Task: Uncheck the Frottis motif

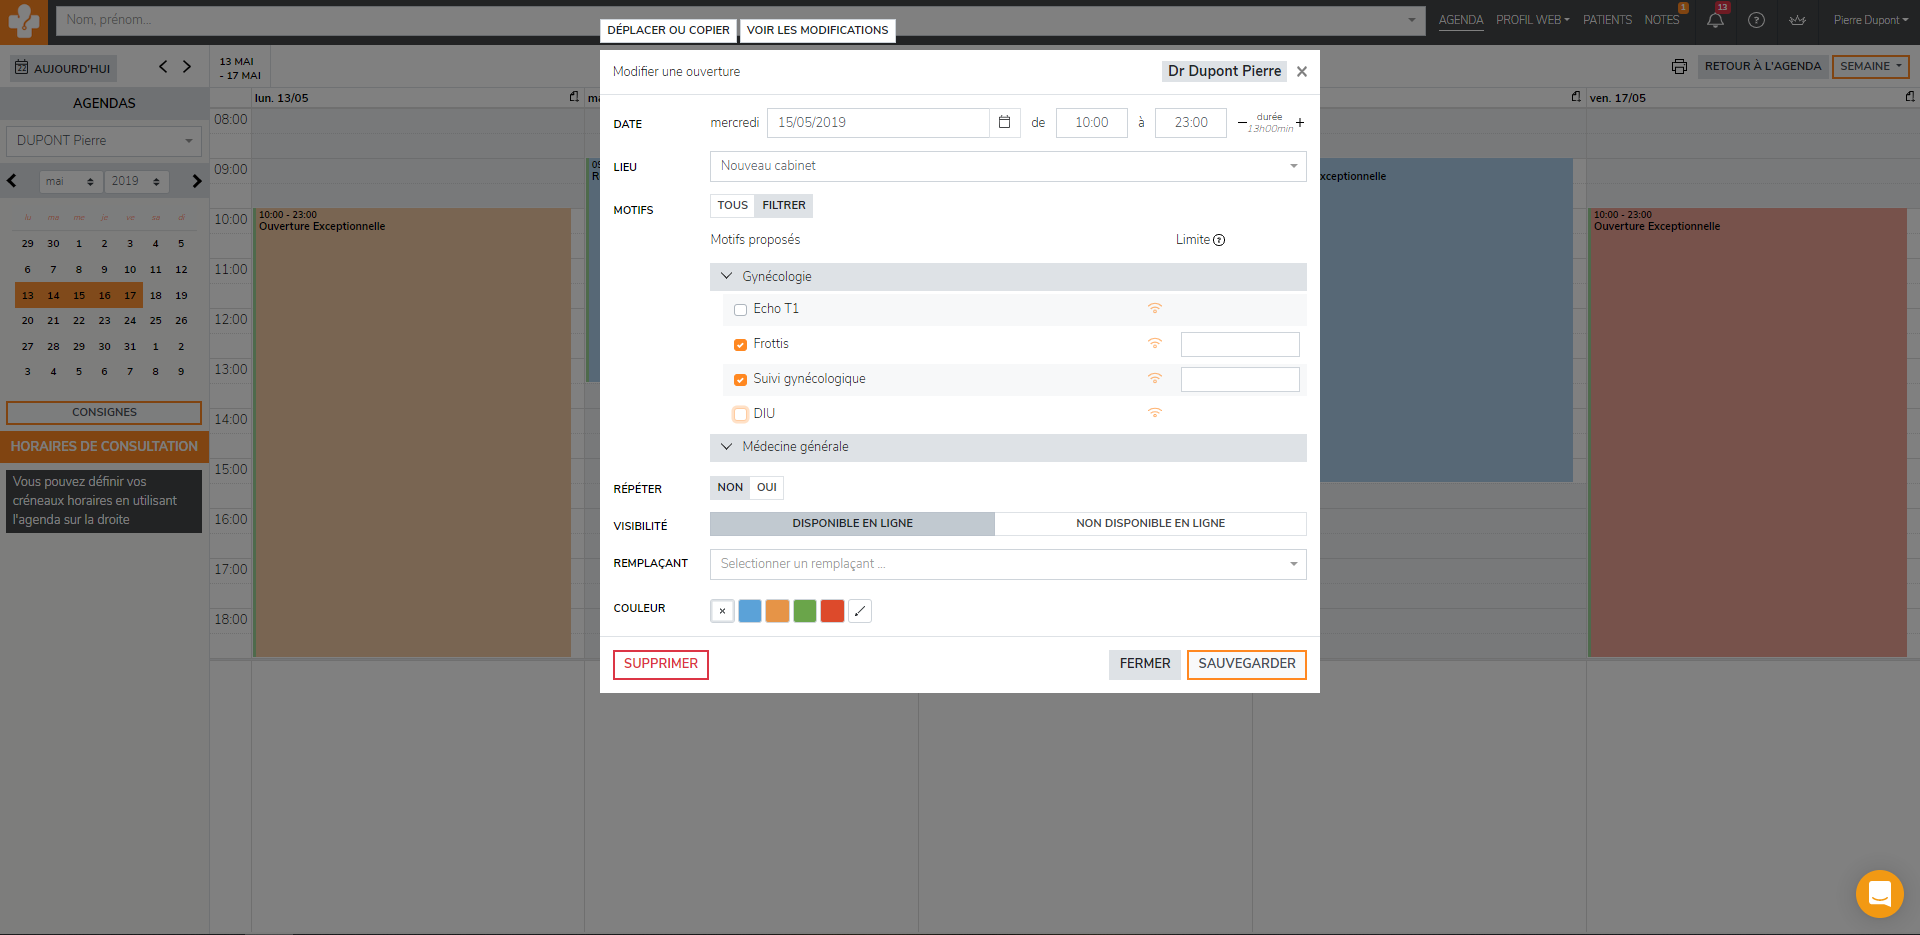Action: (x=740, y=345)
